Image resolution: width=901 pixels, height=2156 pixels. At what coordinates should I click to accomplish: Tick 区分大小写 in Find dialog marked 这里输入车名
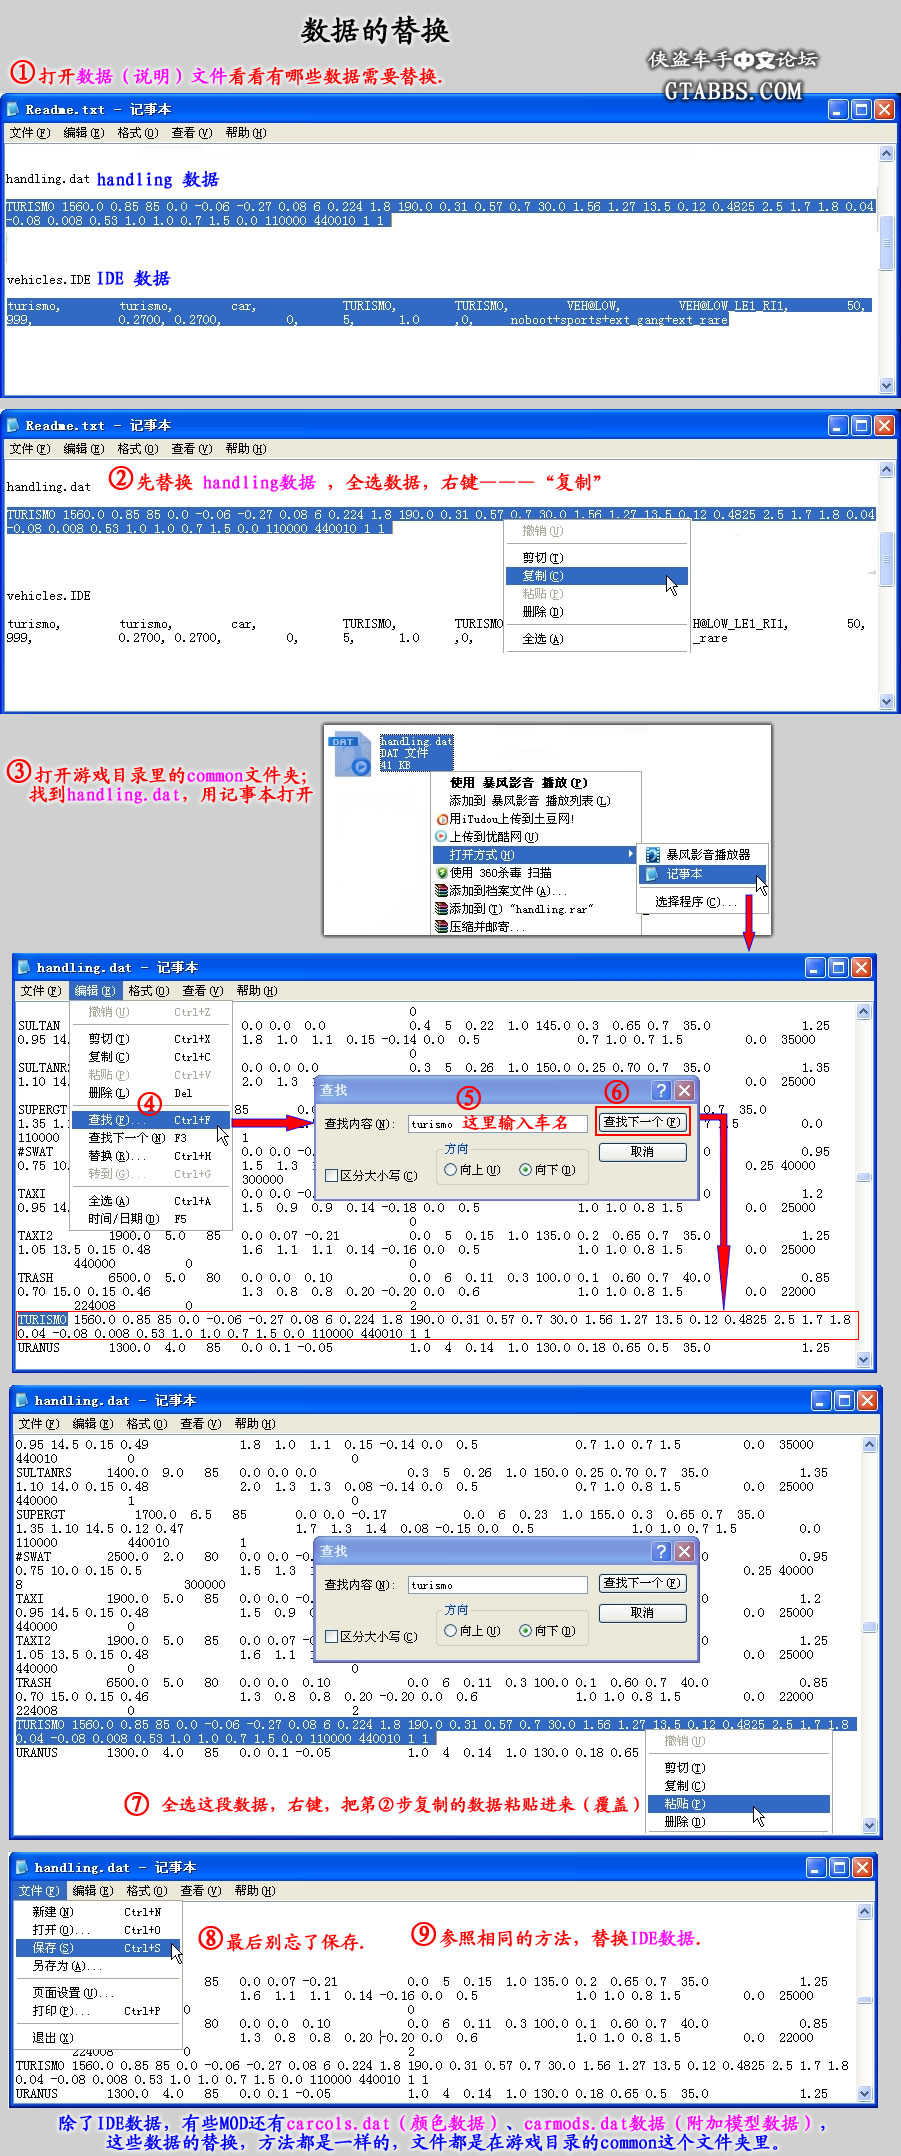point(332,1175)
